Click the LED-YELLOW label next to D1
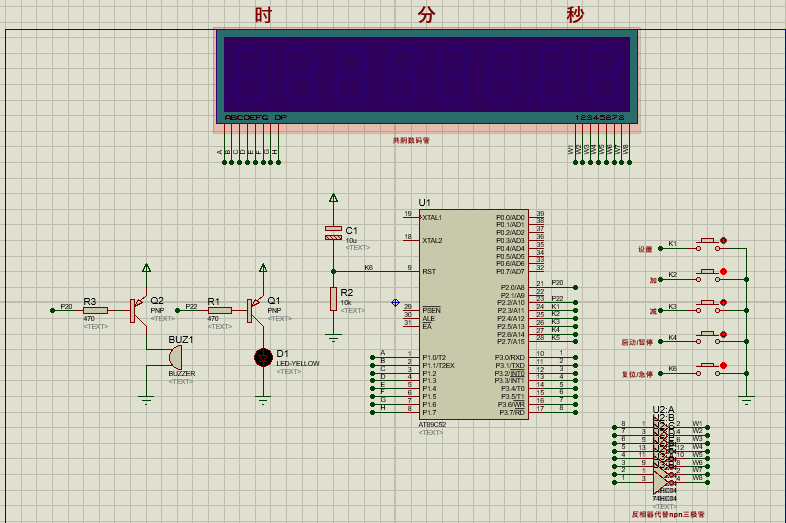The width and height of the screenshot is (786, 523). (x=298, y=364)
